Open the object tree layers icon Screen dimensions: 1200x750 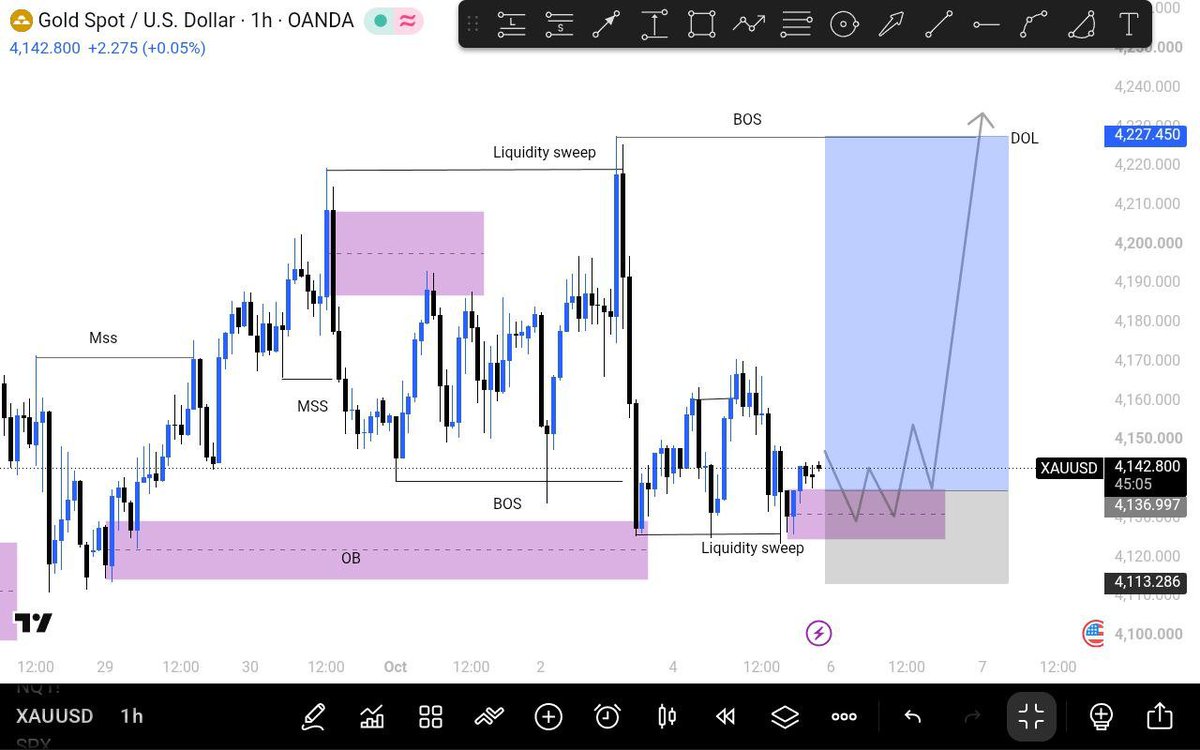click(x=785, y=716)
